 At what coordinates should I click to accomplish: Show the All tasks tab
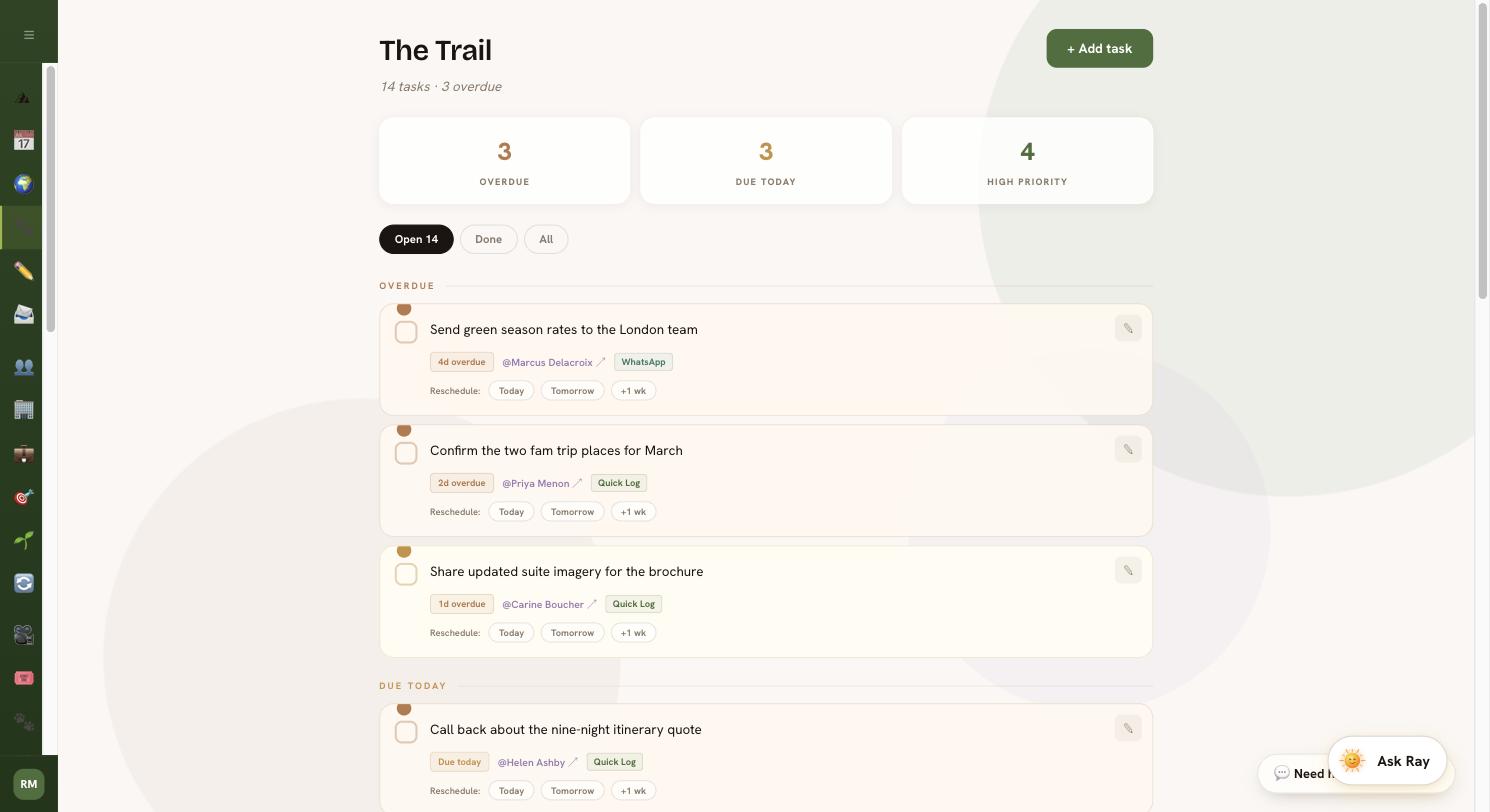click(546, 239)
